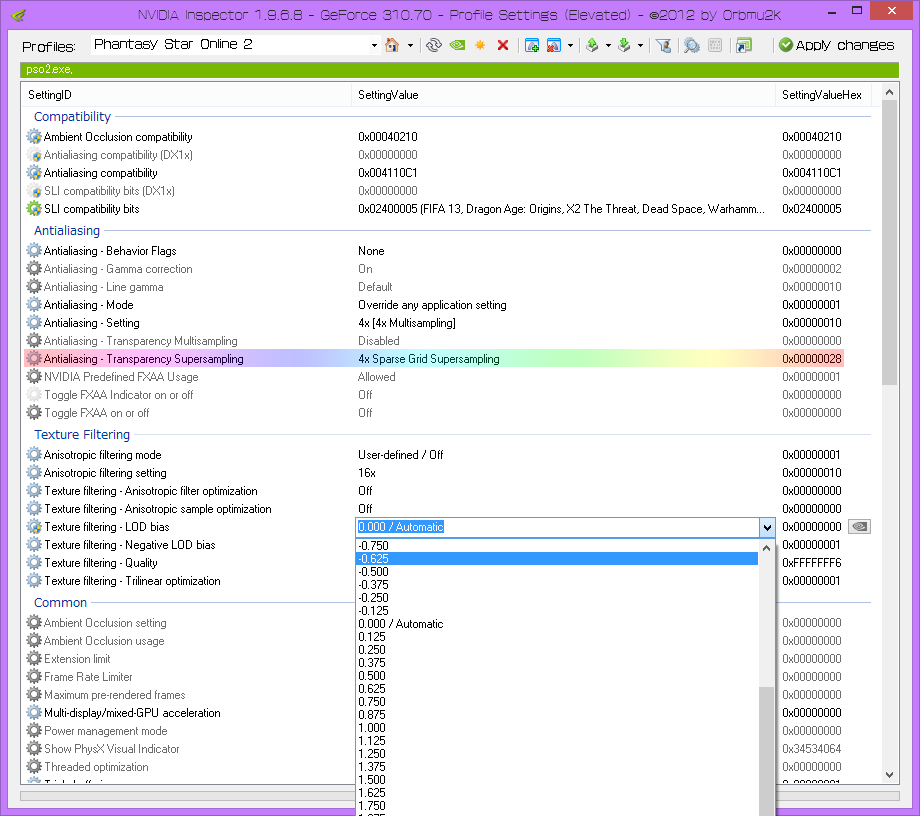Click the orange star create-profile icon

(480, 45)
